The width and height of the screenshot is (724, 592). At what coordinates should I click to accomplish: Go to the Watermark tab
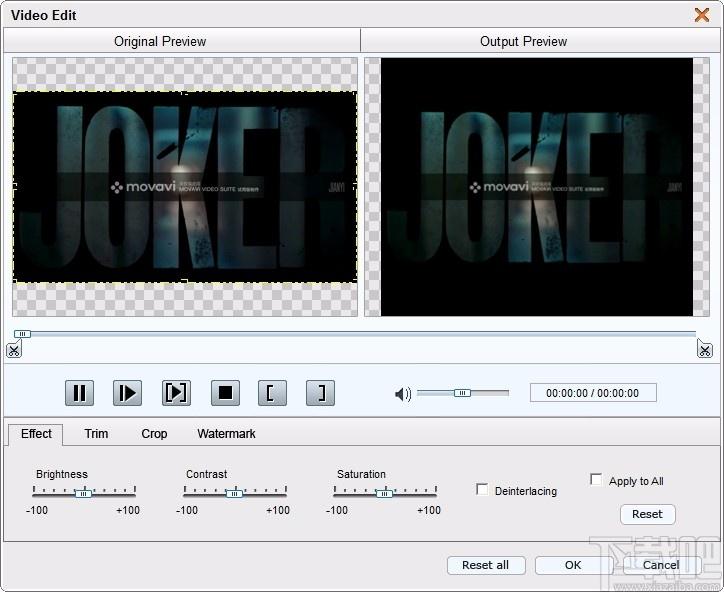pyautogui.click(x=226, y=434)
